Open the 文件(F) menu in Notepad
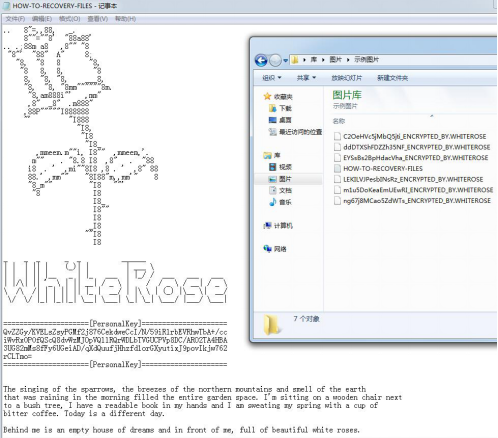498x438 pixels. point(15,19)
